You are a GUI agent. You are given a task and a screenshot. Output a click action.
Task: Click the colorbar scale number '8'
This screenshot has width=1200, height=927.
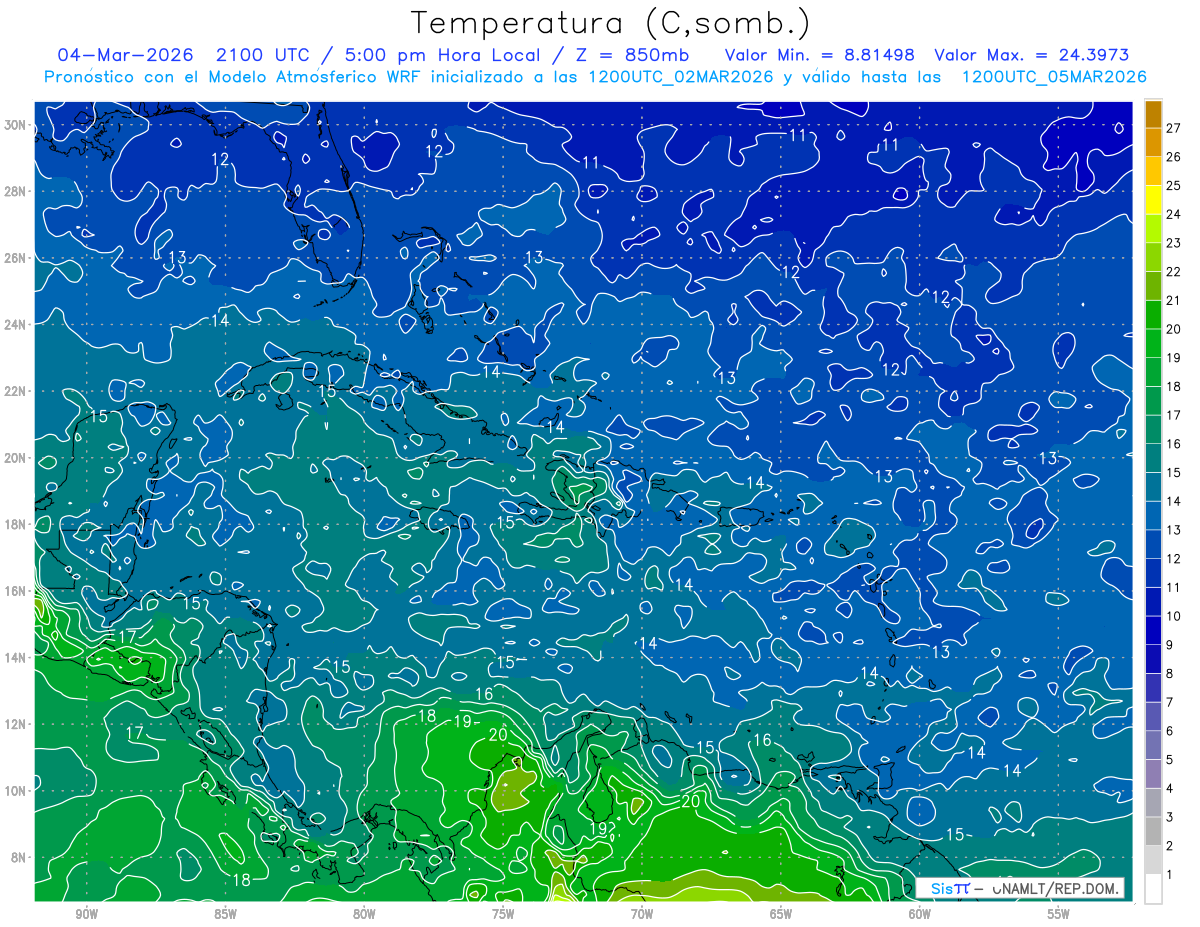coord(1170,674)
